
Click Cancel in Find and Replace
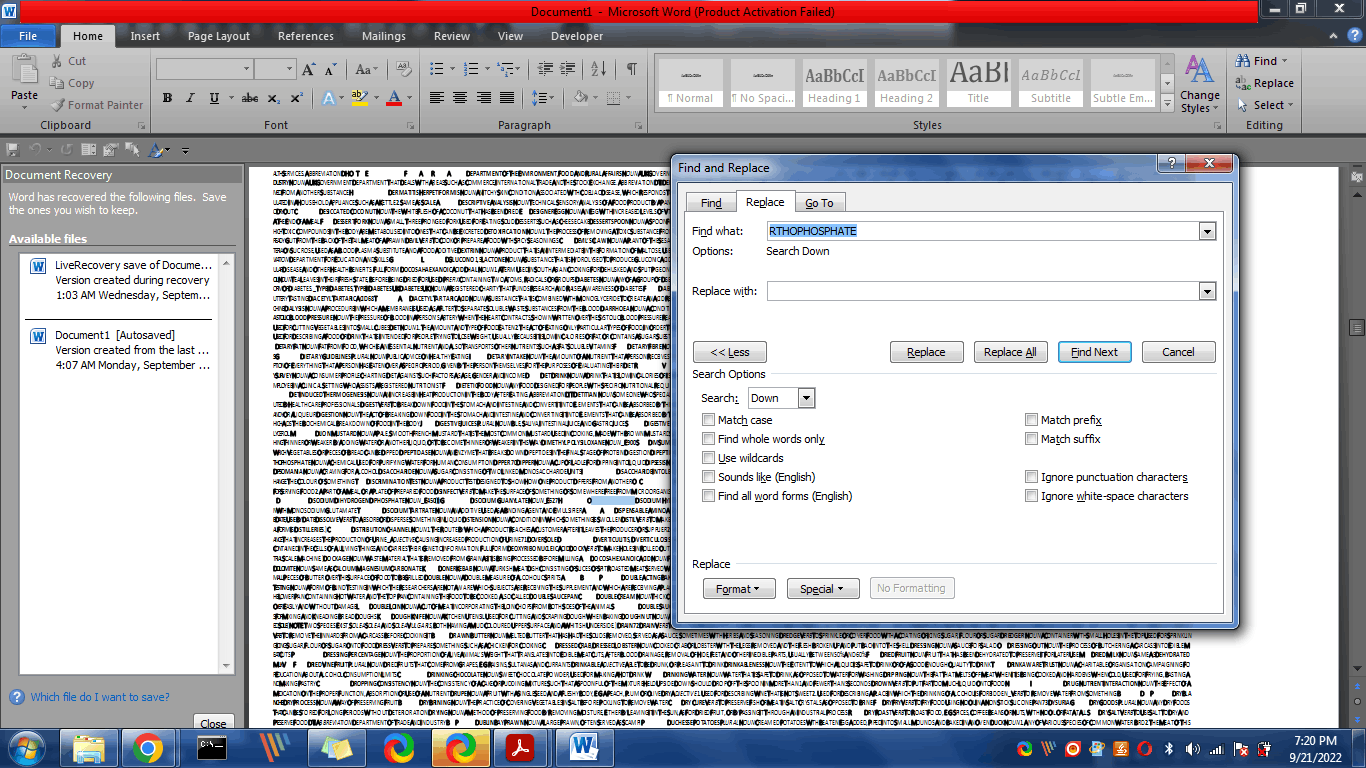pyautogui.click(x=1178, y=352)
